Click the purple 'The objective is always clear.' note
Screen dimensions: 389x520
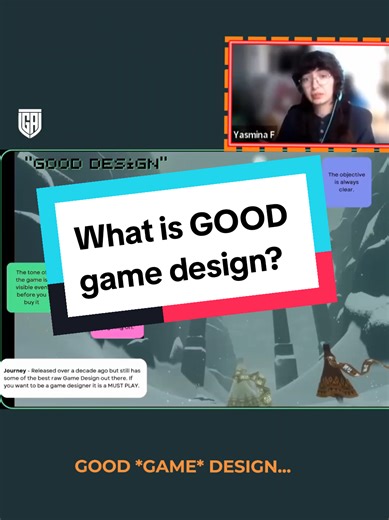coord(347,182)
